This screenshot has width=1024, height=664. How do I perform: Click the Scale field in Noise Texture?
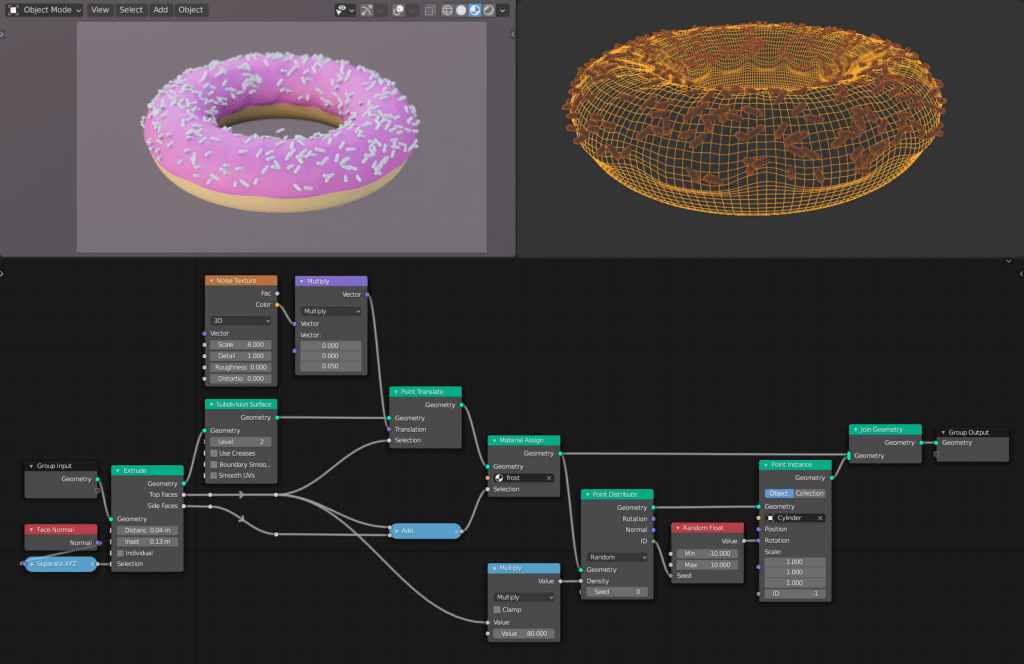pos(240,344)
